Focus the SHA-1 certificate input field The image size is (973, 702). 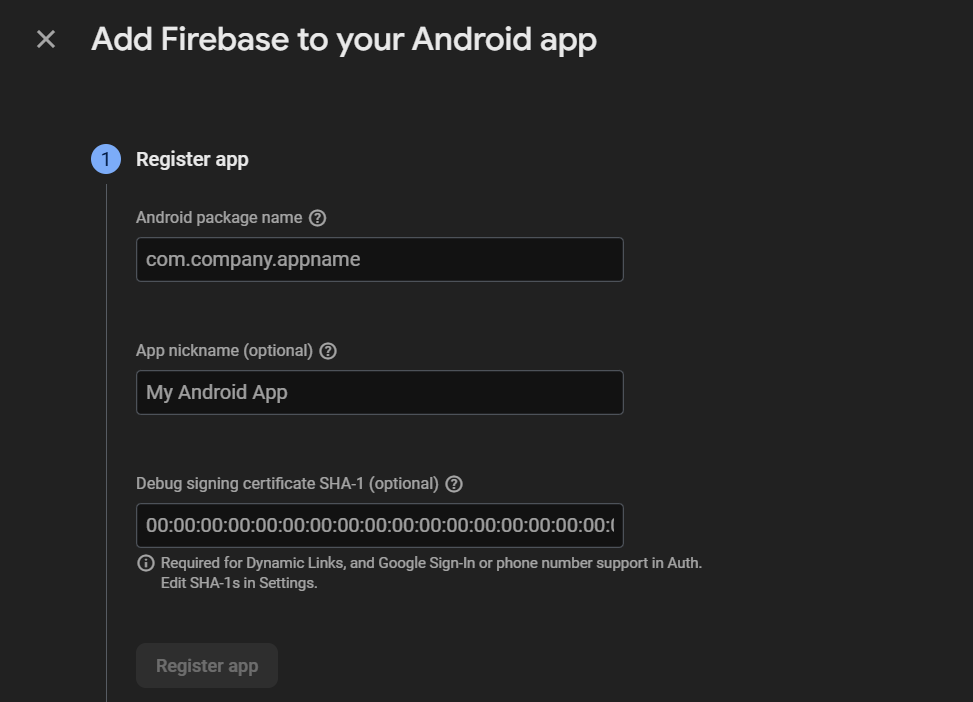[x=380, y=525]
